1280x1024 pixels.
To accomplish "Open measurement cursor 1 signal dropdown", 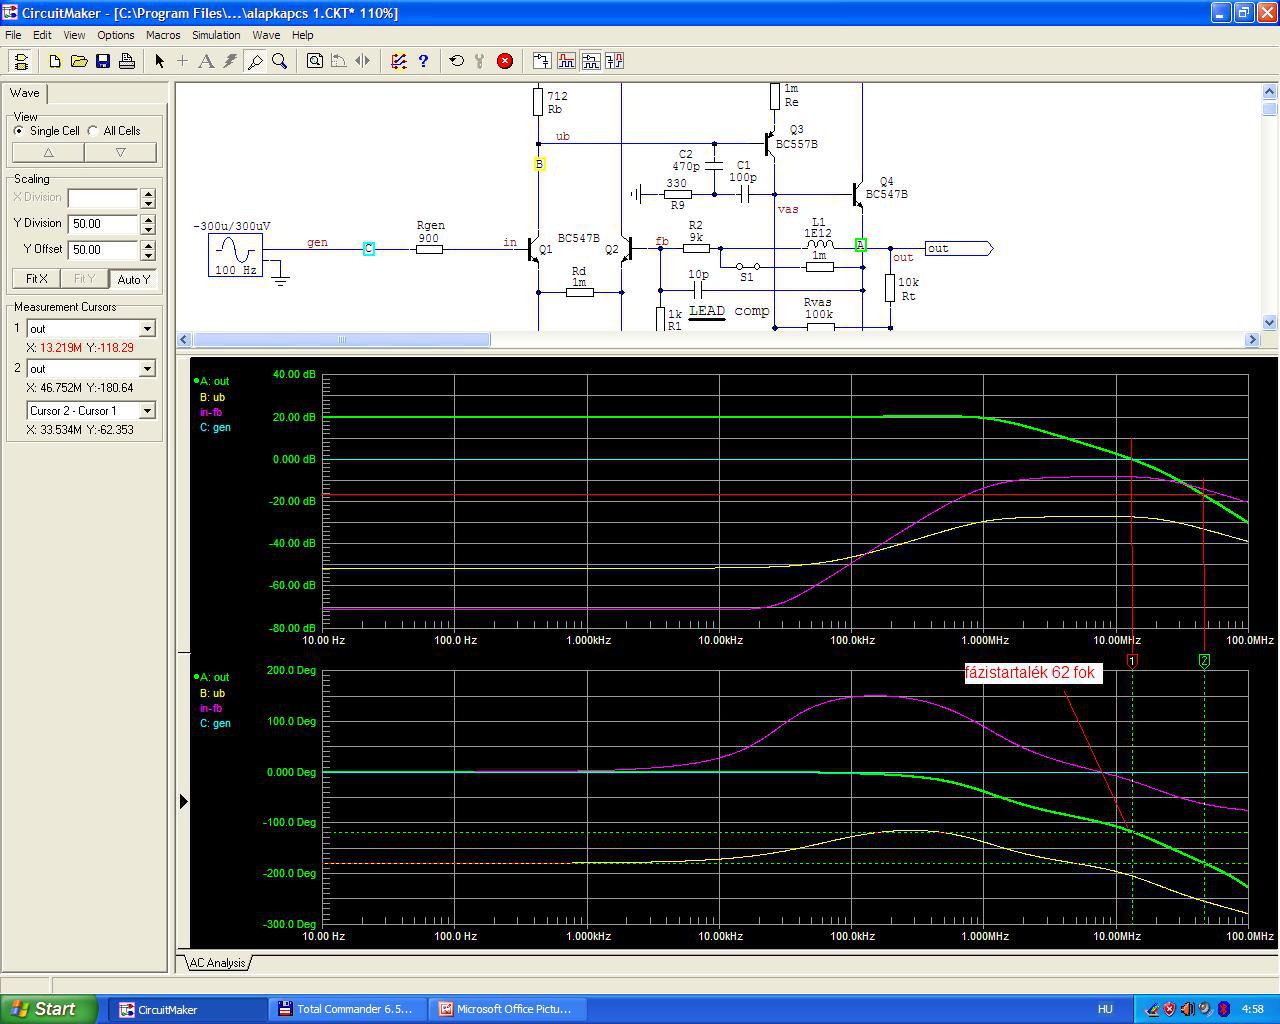I will [x=147, y=329].
